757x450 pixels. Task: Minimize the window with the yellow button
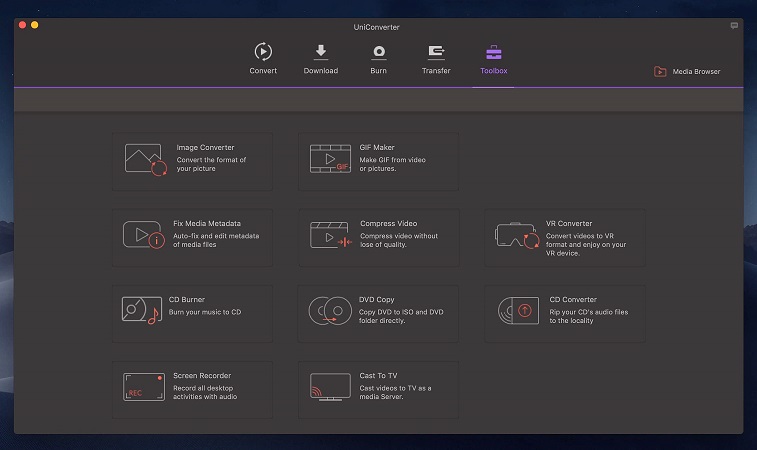35,25
